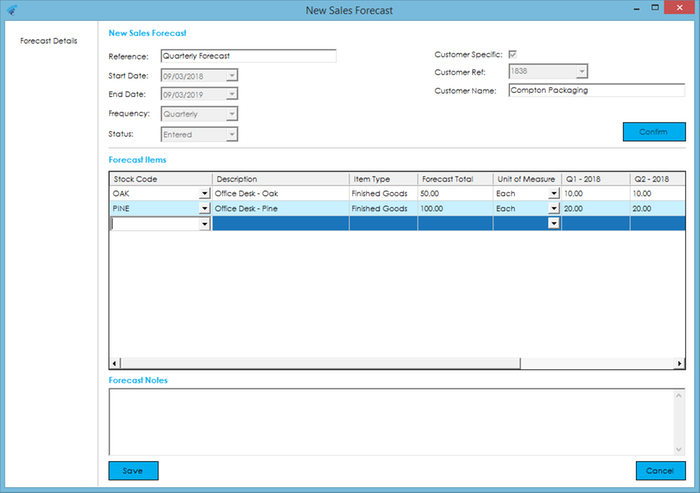This screenshot has height=493, width=700.
Task: Select the 'Office Desk - Oak' description cell
Action: (281, 193)
